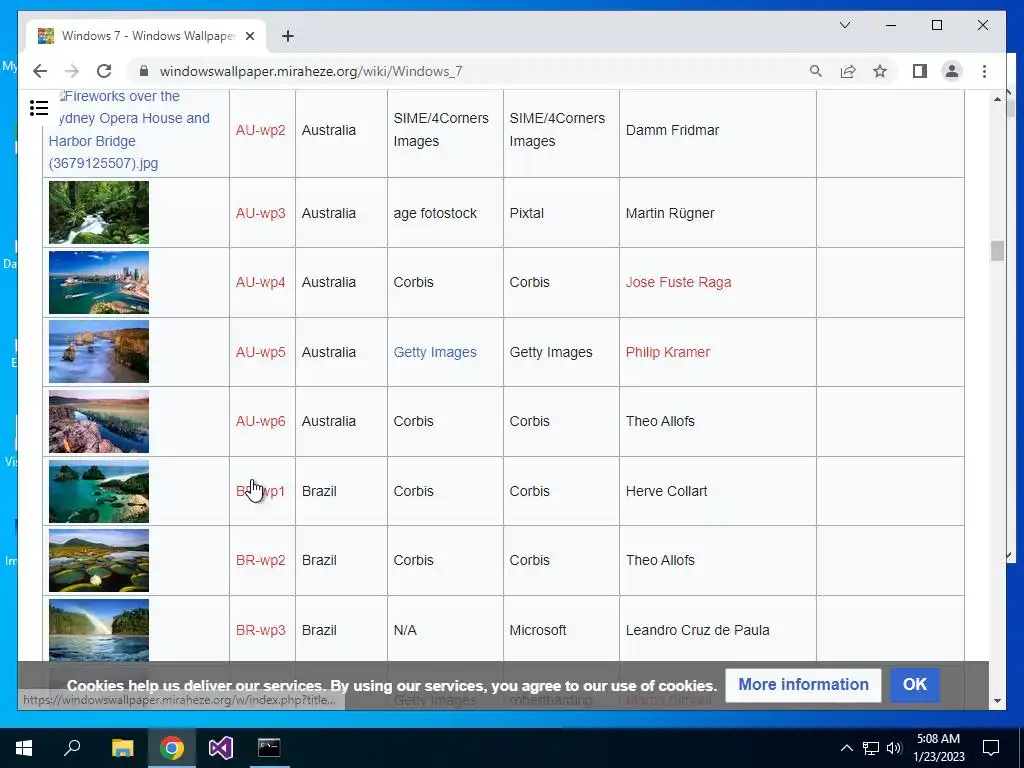Viewport: 1024px width, 768px height.
Task: Open the AU-wp2 link
Action: point(261,130)
